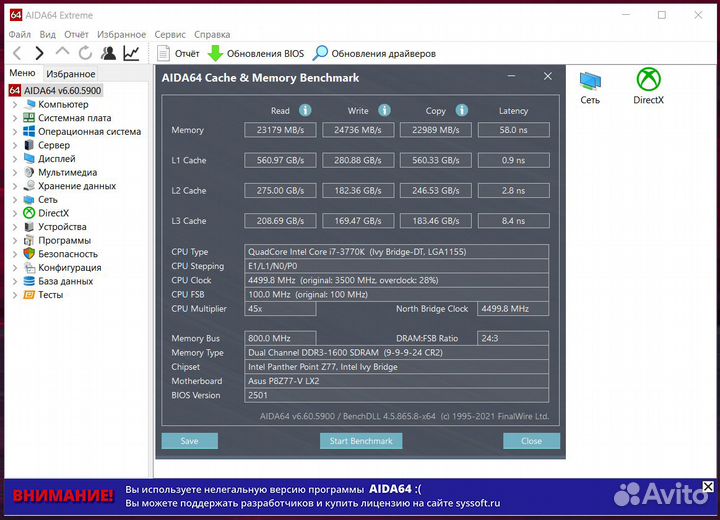The width and height of the screenshot is (720, 520).
Task: Expand the Устройства tree node
Action: 15,227
